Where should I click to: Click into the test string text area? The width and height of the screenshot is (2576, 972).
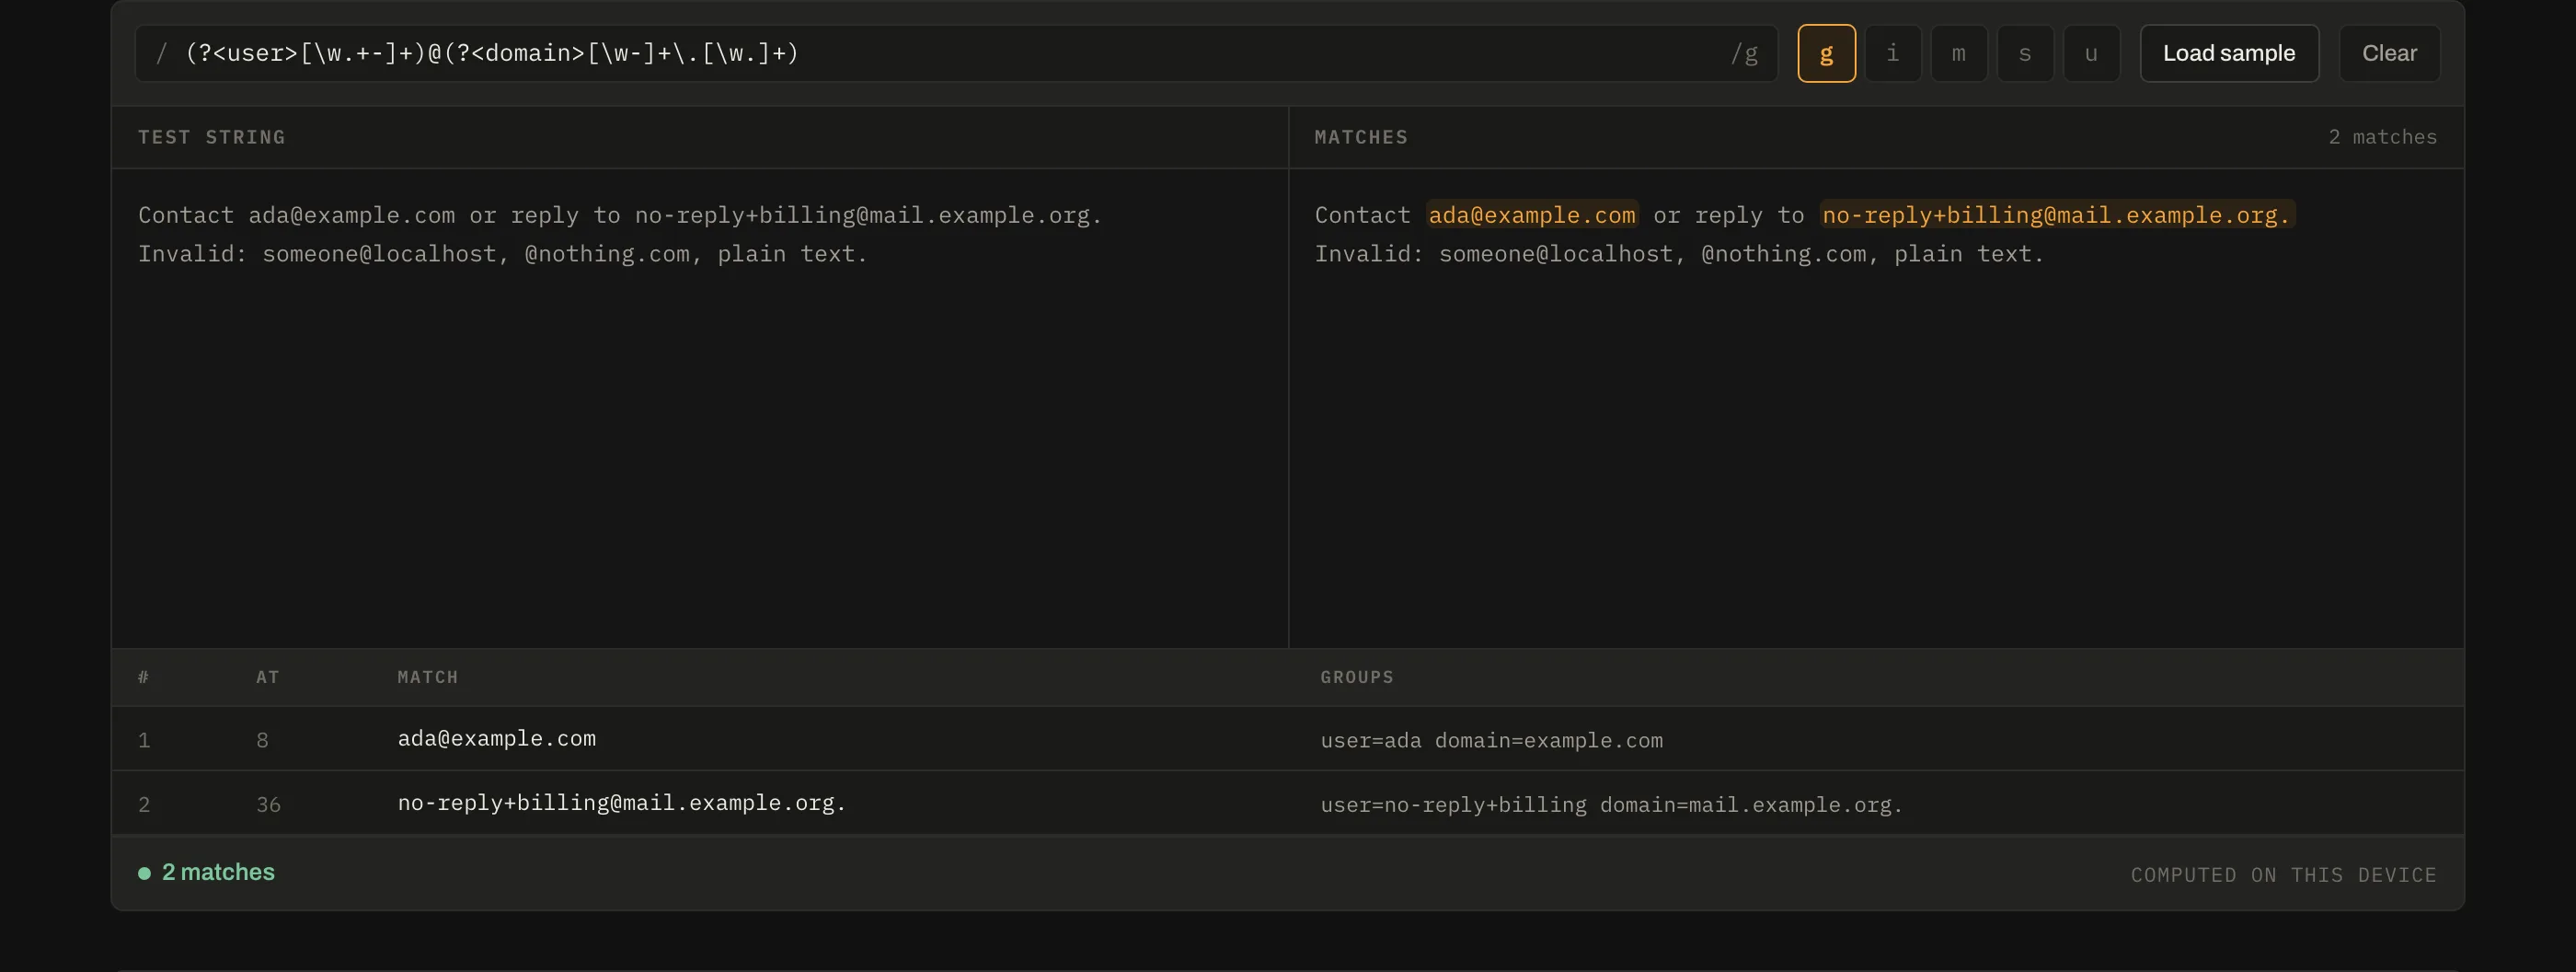pyautogui.click(x=700, y=408)
